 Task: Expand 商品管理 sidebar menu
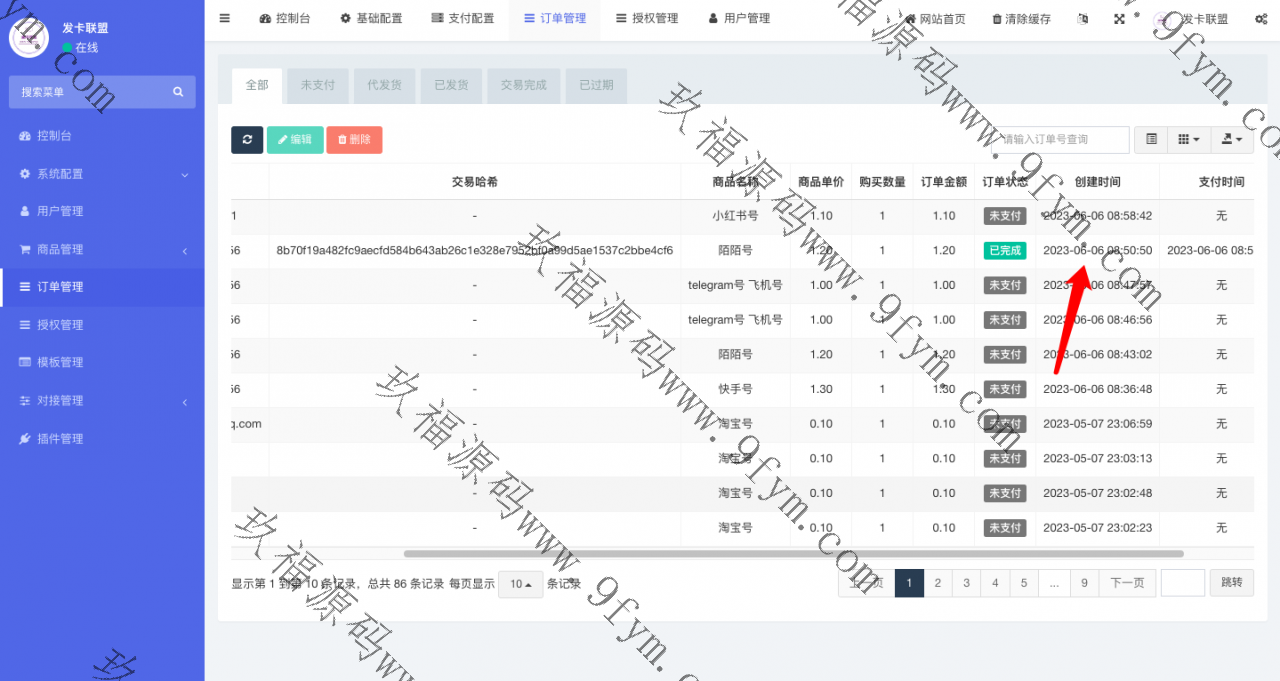[x=102, y=249]
